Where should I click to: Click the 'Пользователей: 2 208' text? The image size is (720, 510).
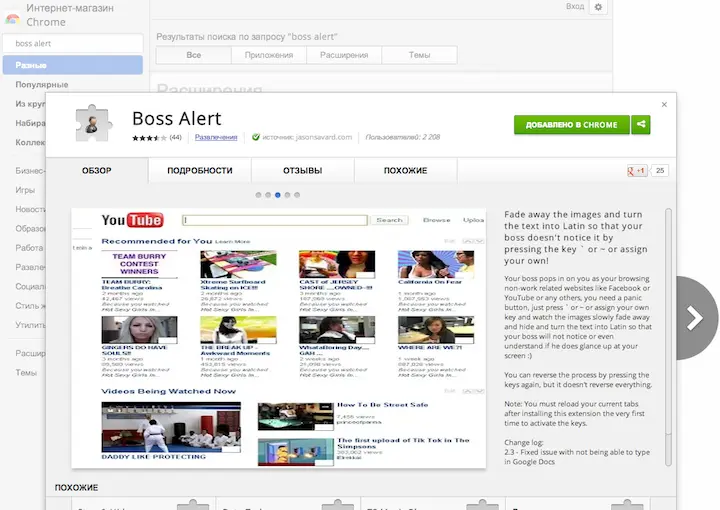coord(403,137)
